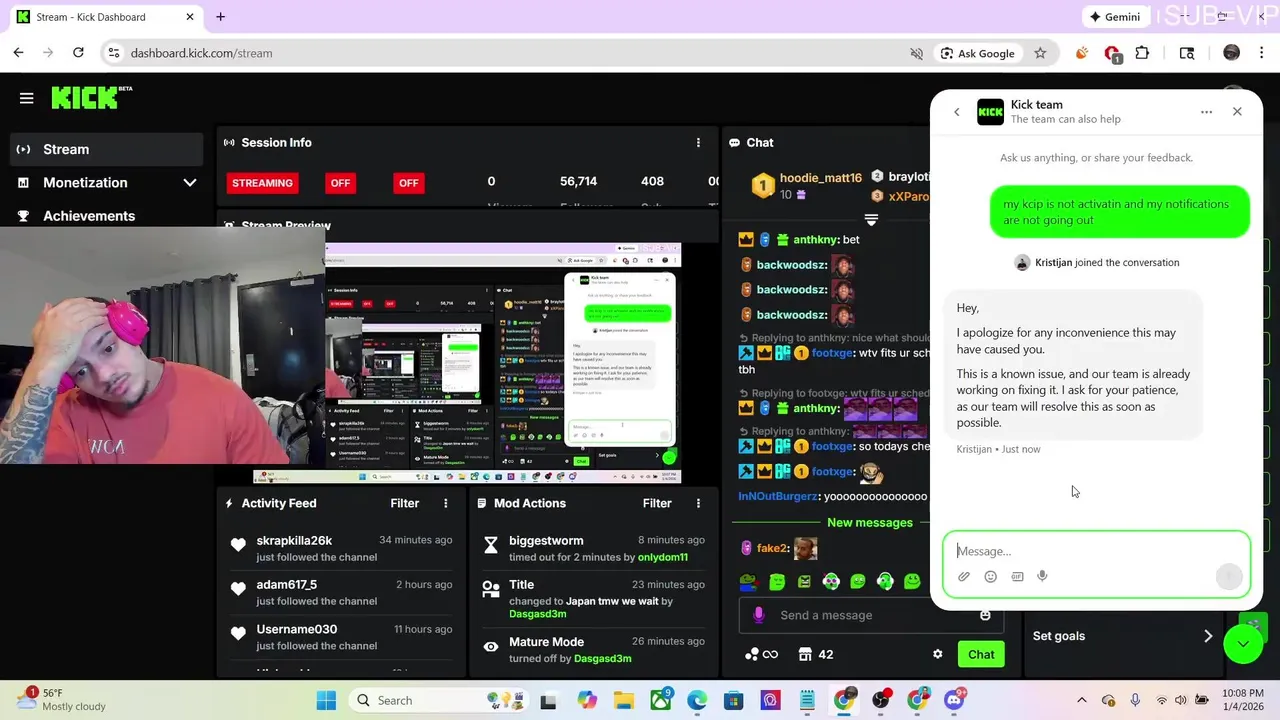Viewport: 1280px width, 720px height.
Task: Open stream chat settings gear
Action: [937, 654]
